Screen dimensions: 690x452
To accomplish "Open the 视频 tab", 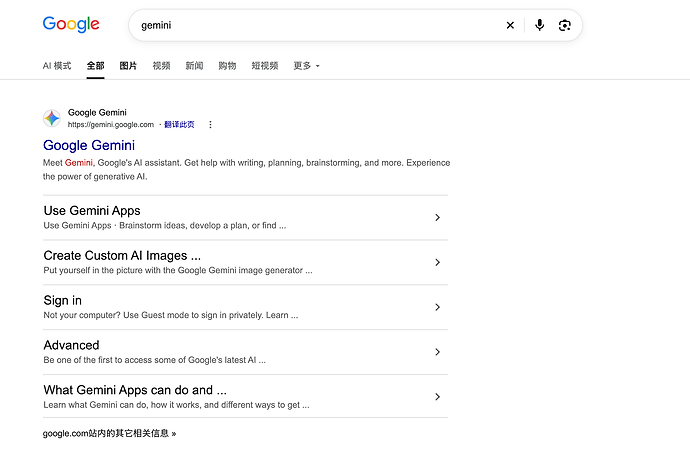I will point(161,66).
